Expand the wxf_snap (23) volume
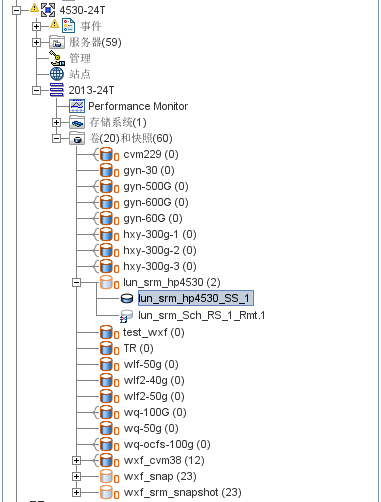This screenshot has width=381, height=502. pos(76,476)
